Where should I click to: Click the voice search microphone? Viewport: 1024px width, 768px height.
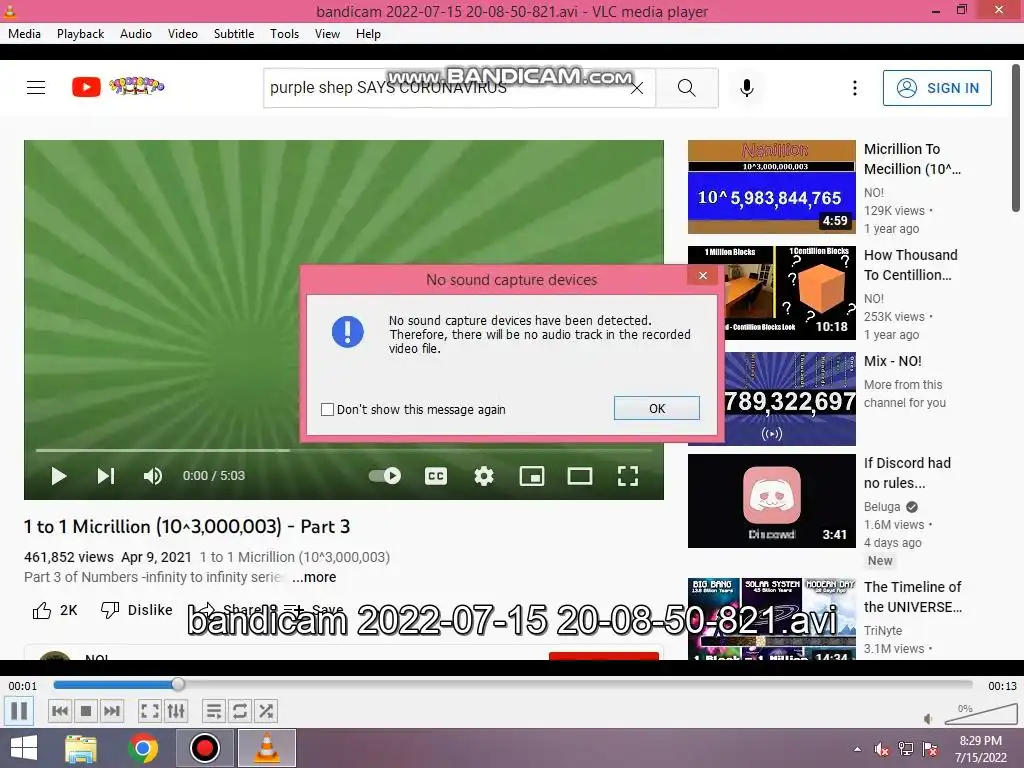coord(746,88)
